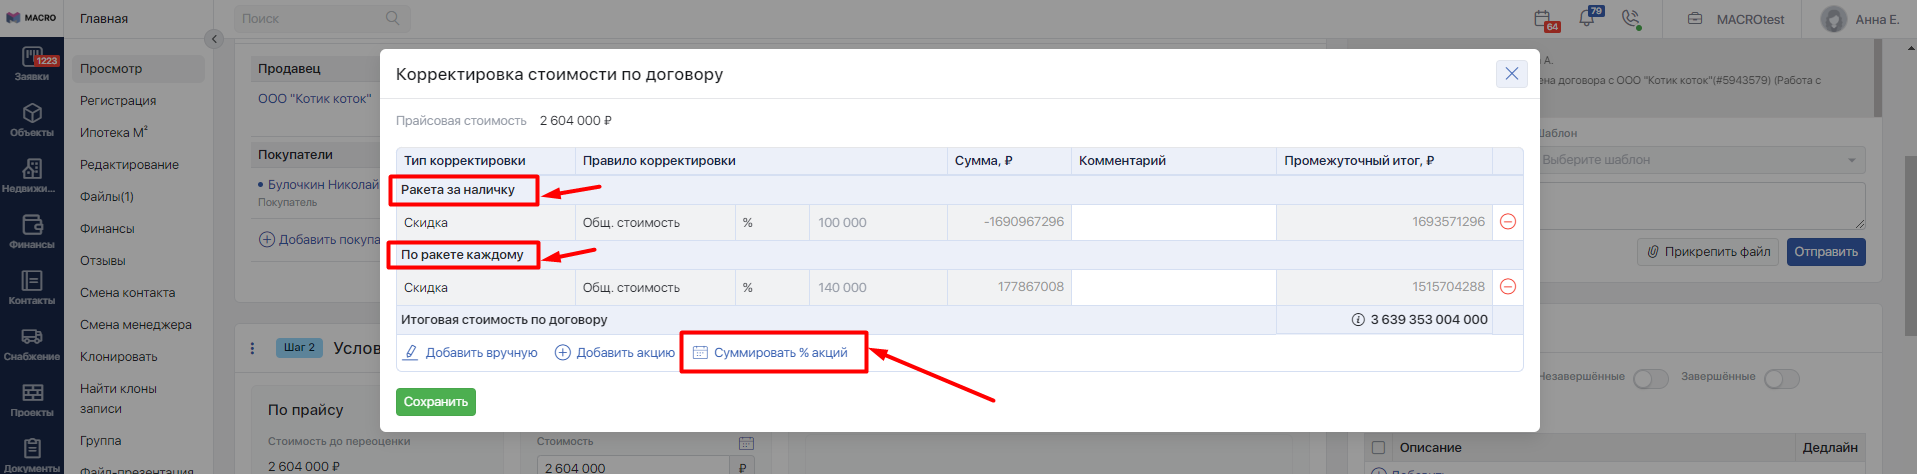Open Снабжение truck icon

pos(32,343)
